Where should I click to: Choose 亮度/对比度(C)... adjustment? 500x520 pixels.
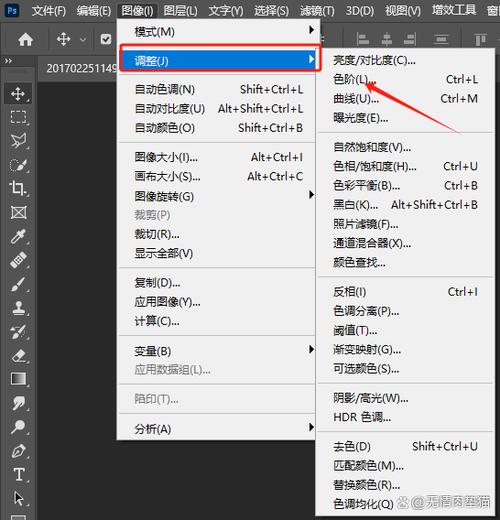[405, 60]
